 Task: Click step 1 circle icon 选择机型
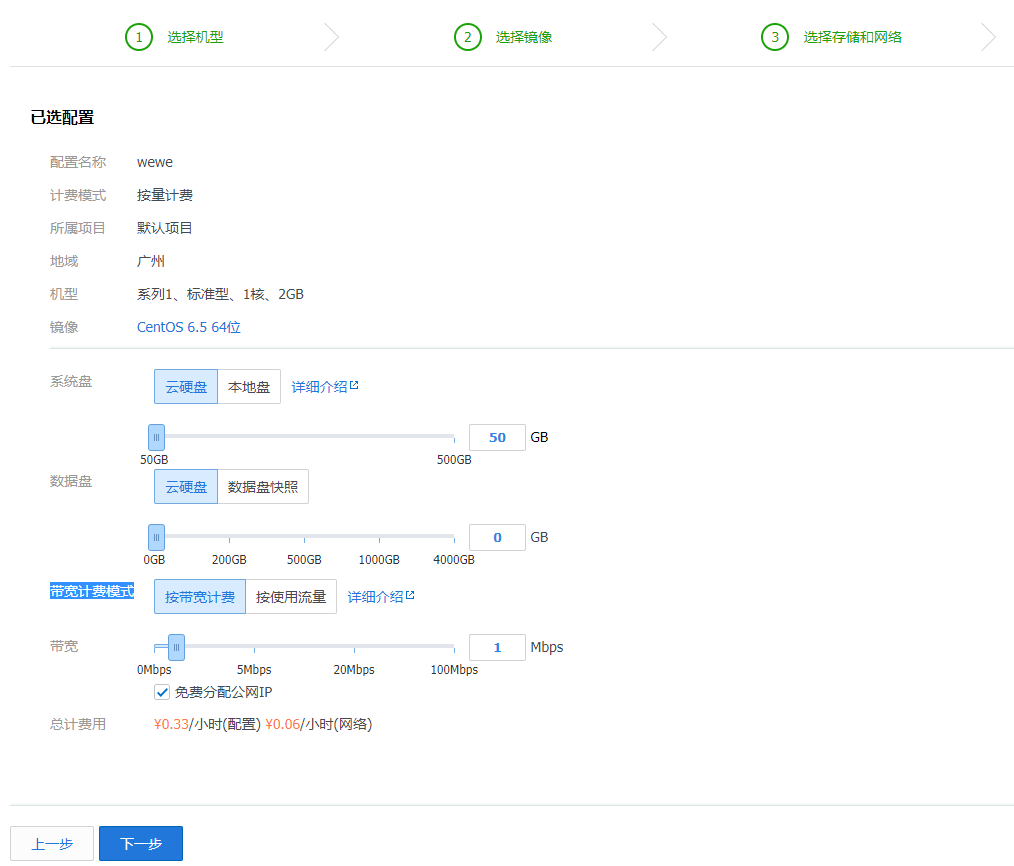(139, 37)
